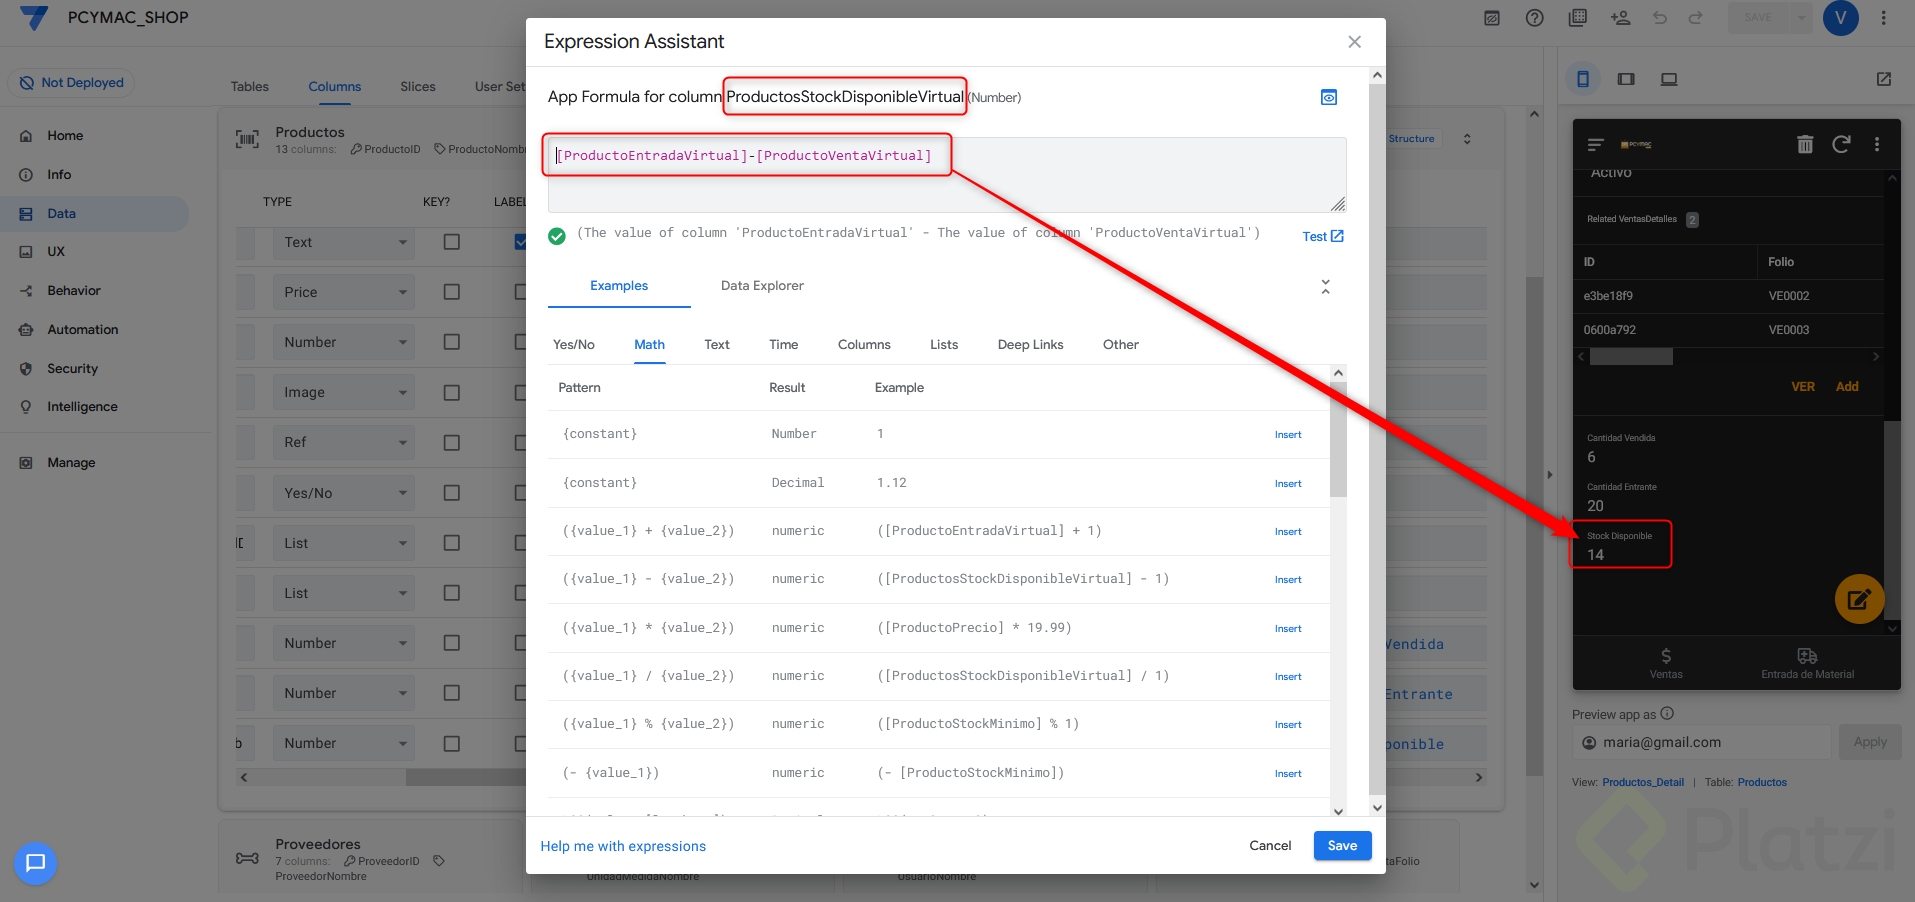This screenshot has width=1915, height=902.
Task: Toggle KEY checkbox for Price row
Action: (x=452, y=292)
